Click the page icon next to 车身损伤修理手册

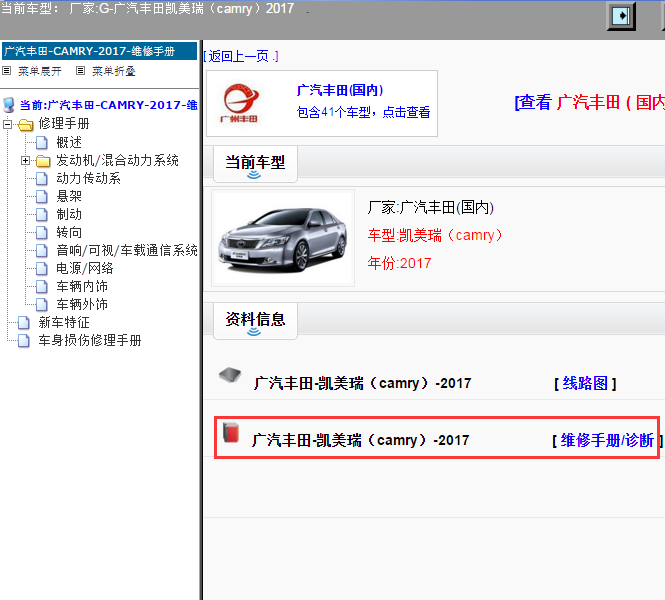tap(24, 340)
